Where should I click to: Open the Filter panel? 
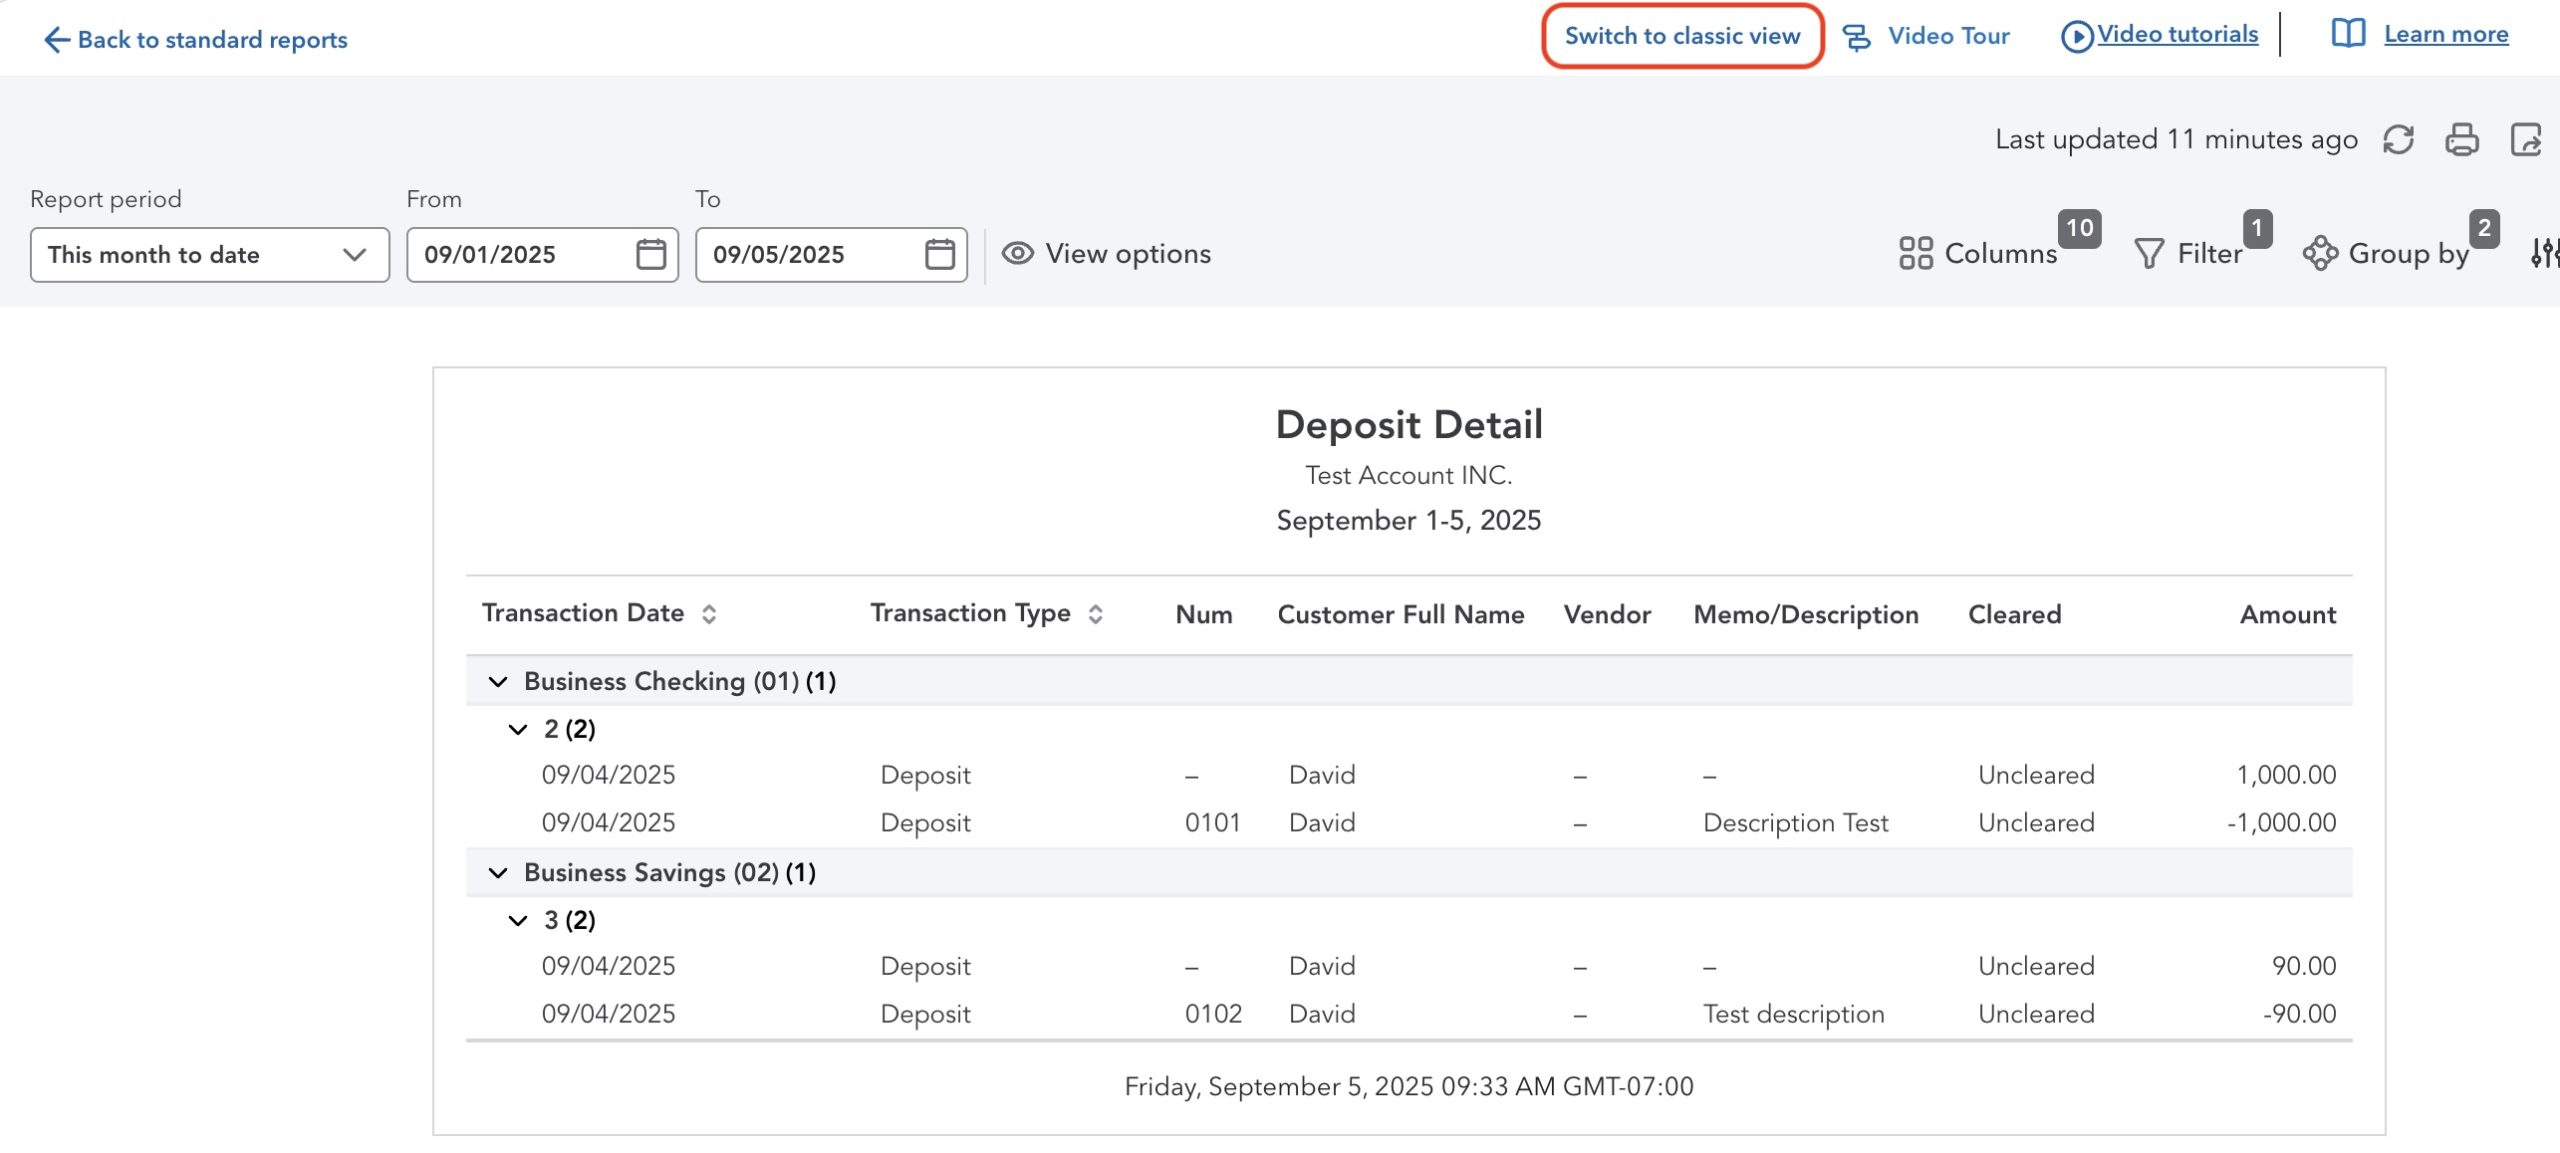[x=2189, y=254]
